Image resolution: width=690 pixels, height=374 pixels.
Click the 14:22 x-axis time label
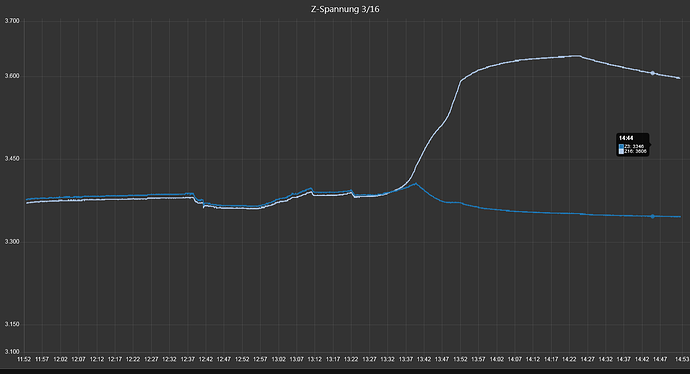pos(569,359)
